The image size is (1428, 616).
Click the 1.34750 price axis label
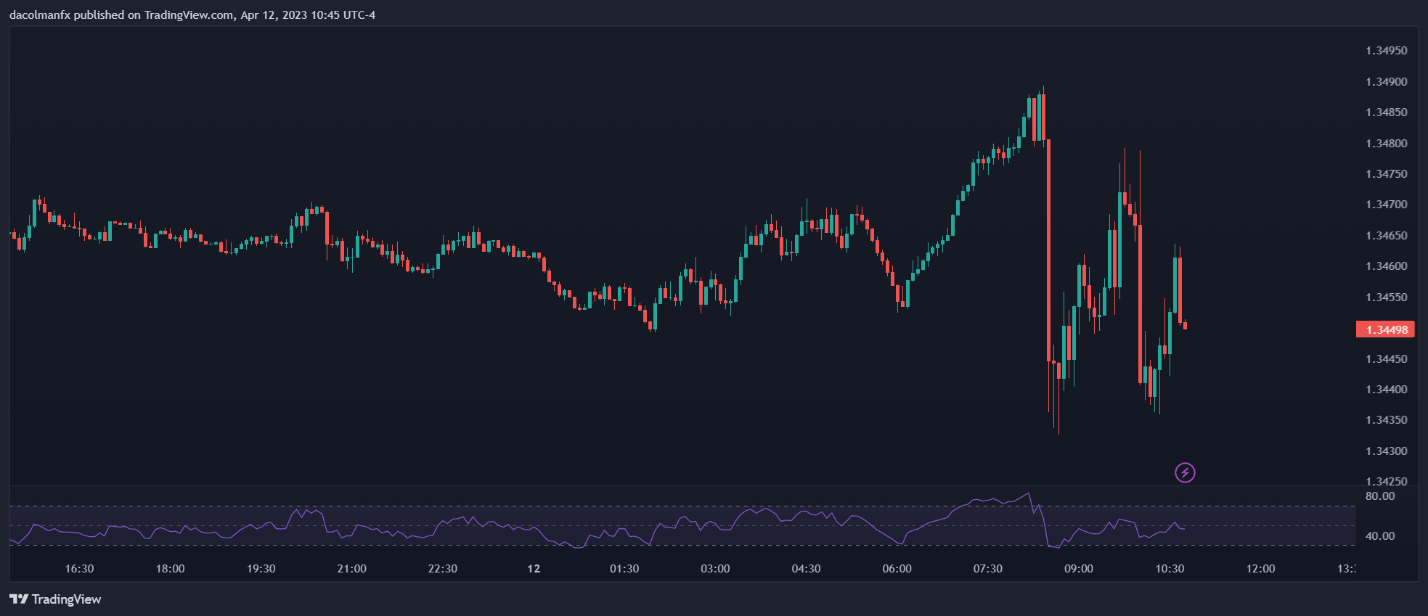(1386, 174)
